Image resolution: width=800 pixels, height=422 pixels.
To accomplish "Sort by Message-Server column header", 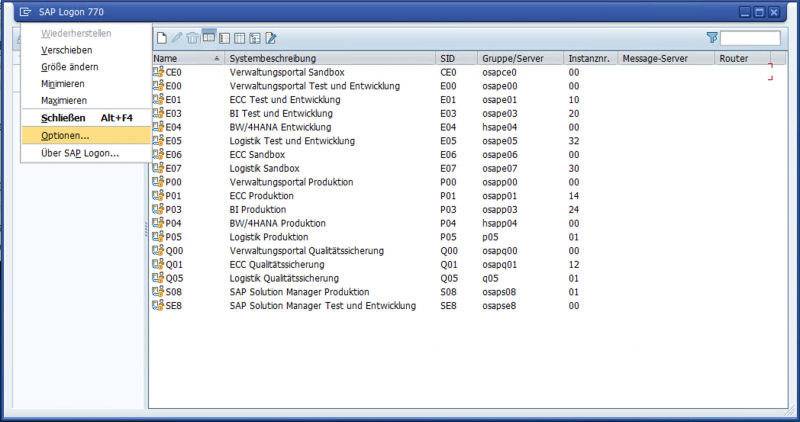I will pos(666,59).
